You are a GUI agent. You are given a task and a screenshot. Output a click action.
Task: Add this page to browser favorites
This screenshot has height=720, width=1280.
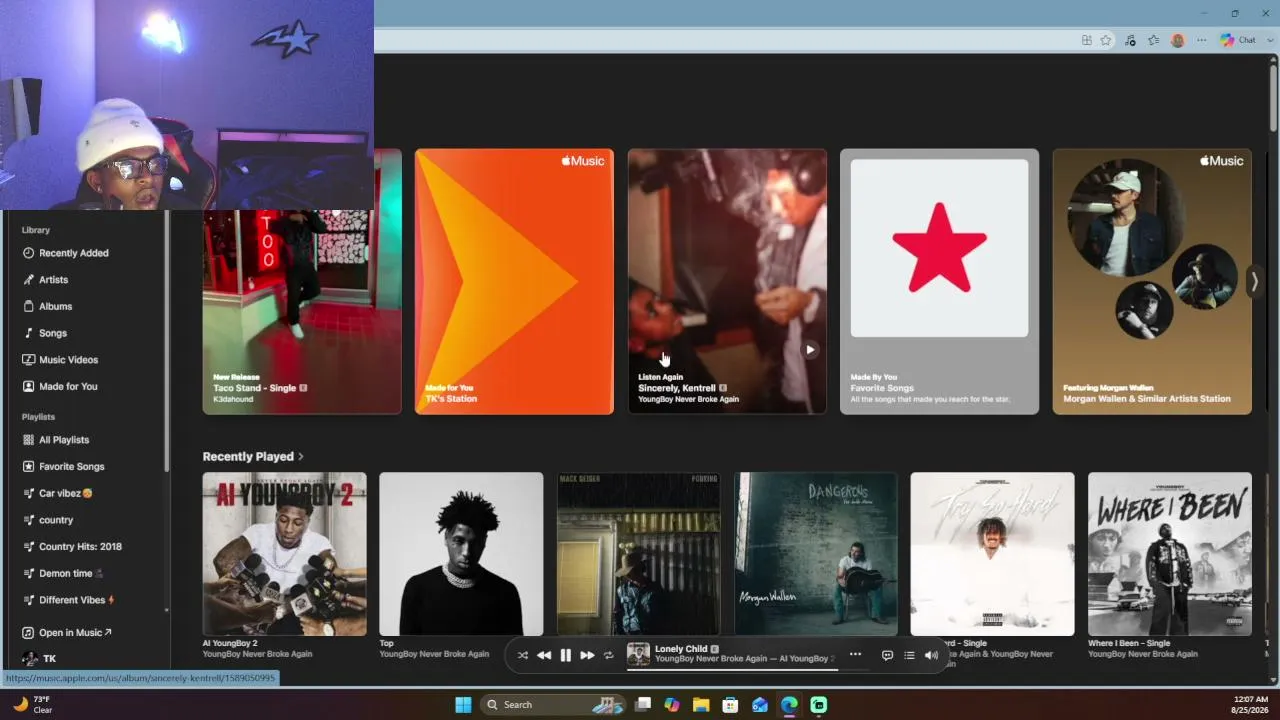coord(1106,40)
